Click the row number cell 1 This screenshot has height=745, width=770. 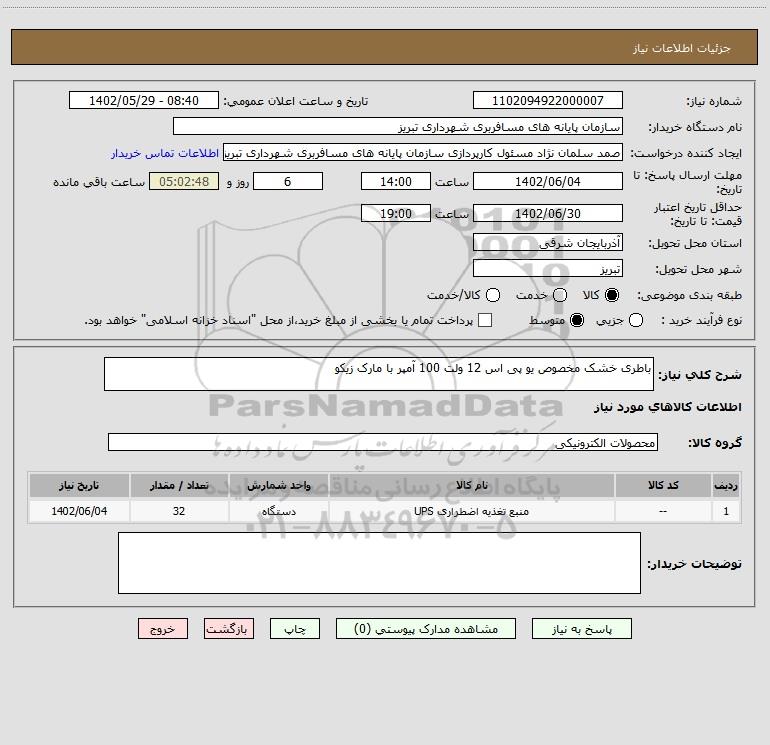pyautogui.click(x=726, y=511)
